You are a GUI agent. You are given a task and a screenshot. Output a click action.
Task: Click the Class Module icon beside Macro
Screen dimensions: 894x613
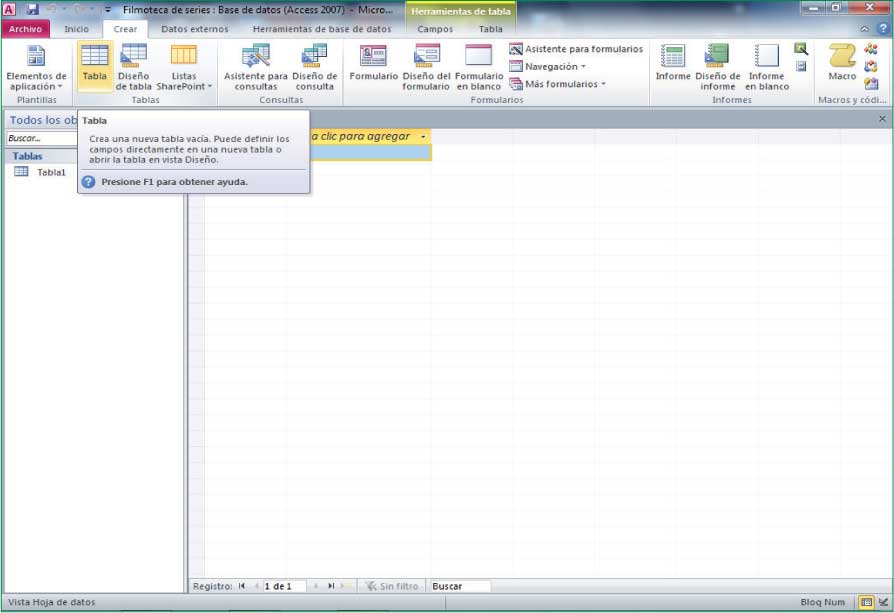tap(871, 67)
